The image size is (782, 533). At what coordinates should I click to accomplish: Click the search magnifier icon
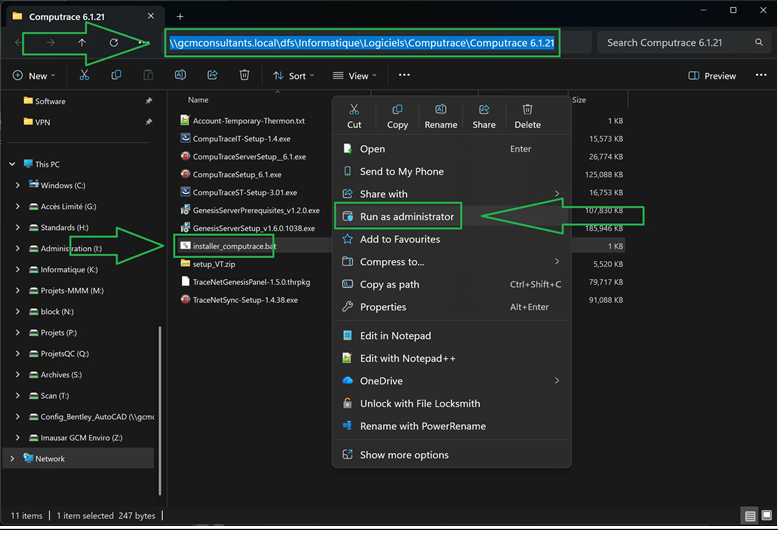[x=759, y=42]
